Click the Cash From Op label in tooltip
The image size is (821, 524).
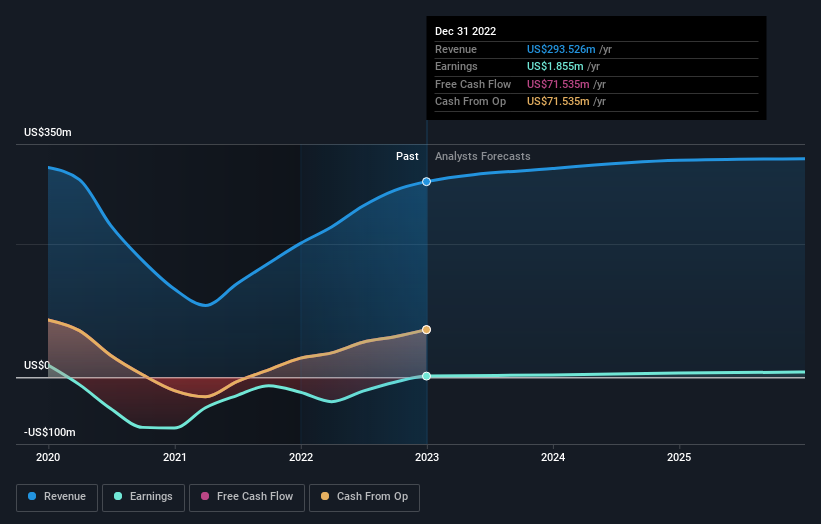[x=470, y=102]
